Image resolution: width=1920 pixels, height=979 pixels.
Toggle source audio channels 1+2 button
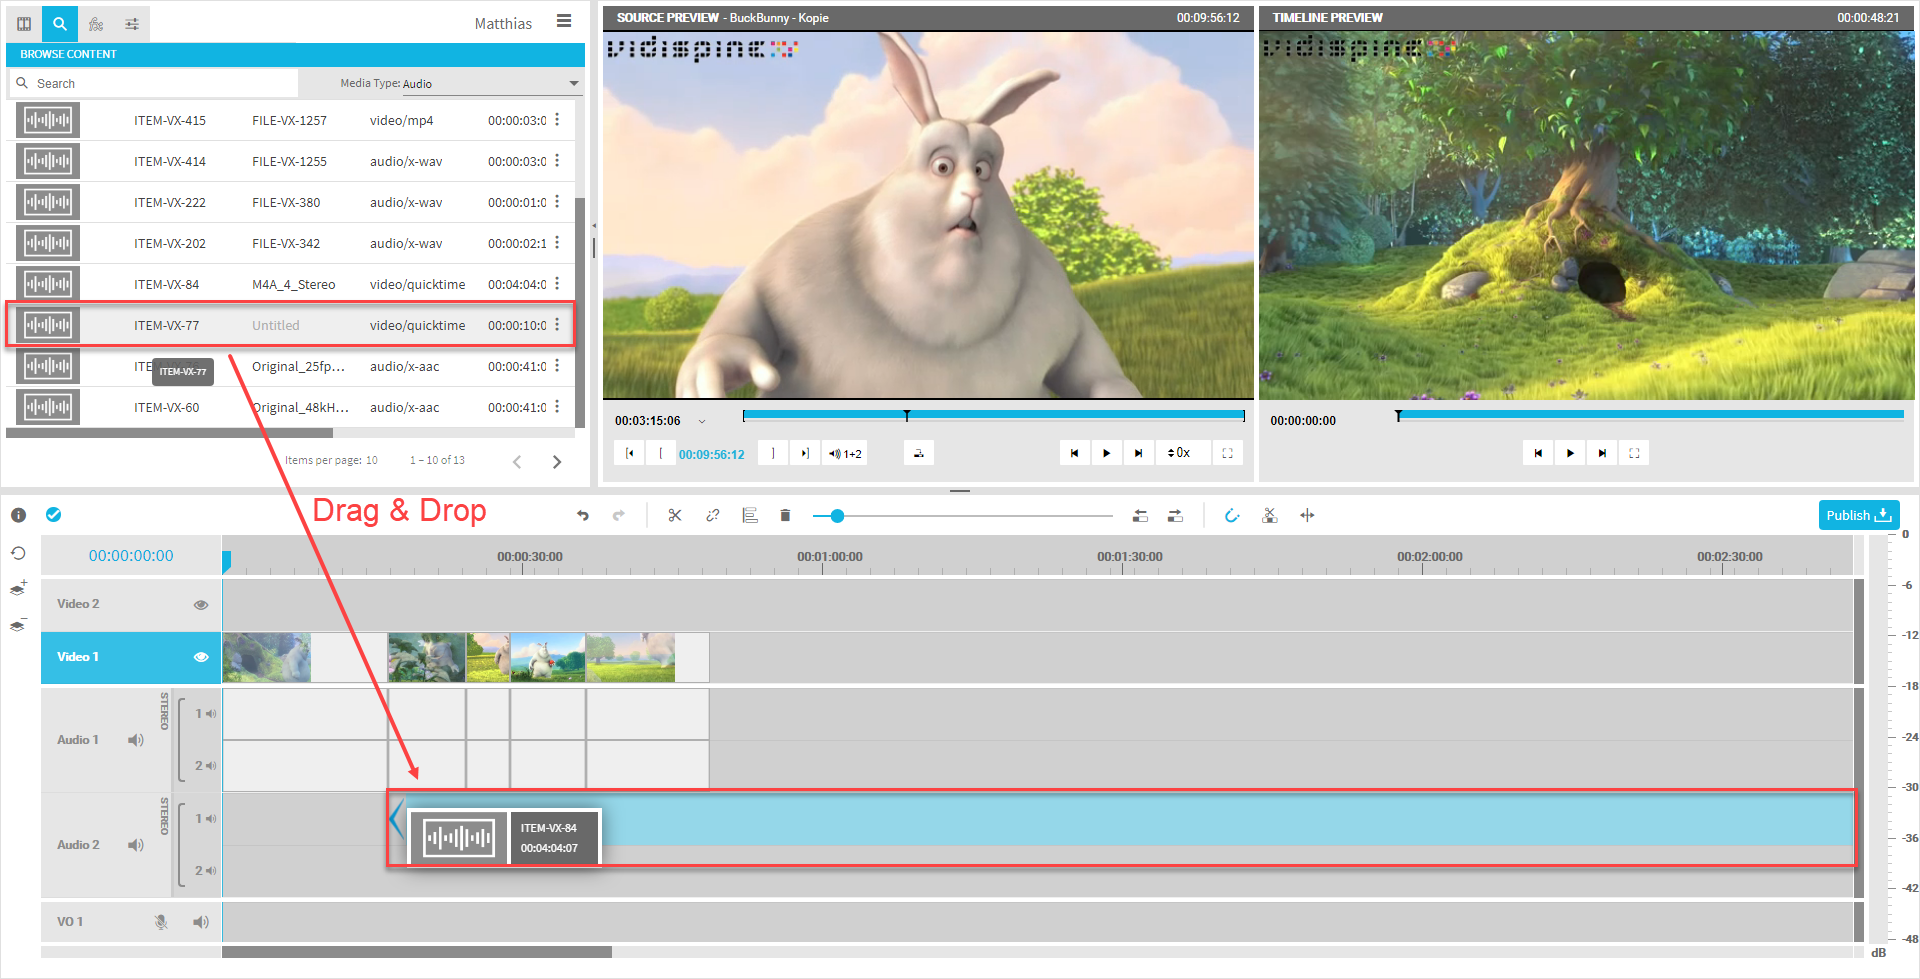[845, 453]
